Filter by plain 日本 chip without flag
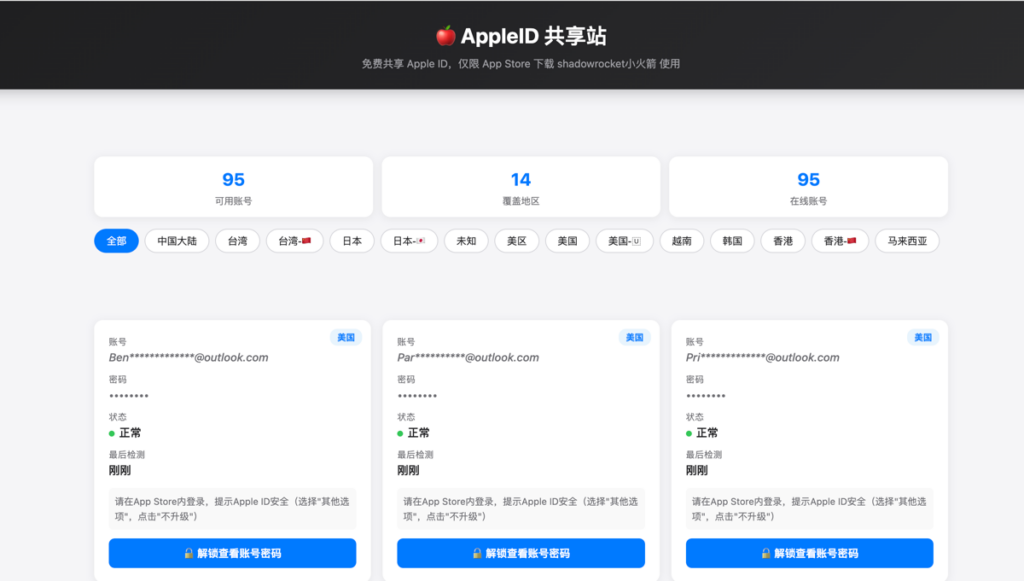Viewport: 1024px width, 581px height. tap(352, 241)
